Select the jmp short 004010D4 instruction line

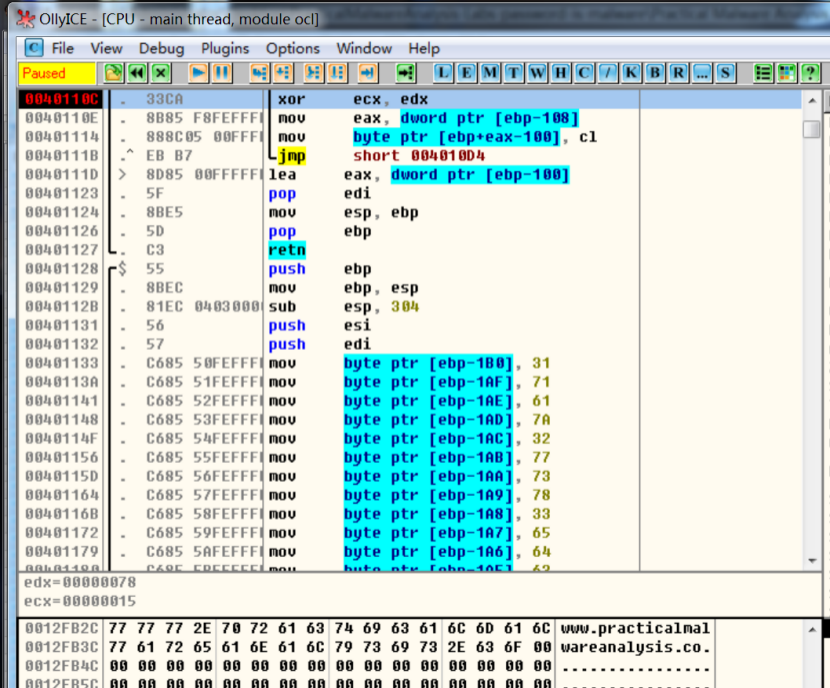[x=420, y=155]
